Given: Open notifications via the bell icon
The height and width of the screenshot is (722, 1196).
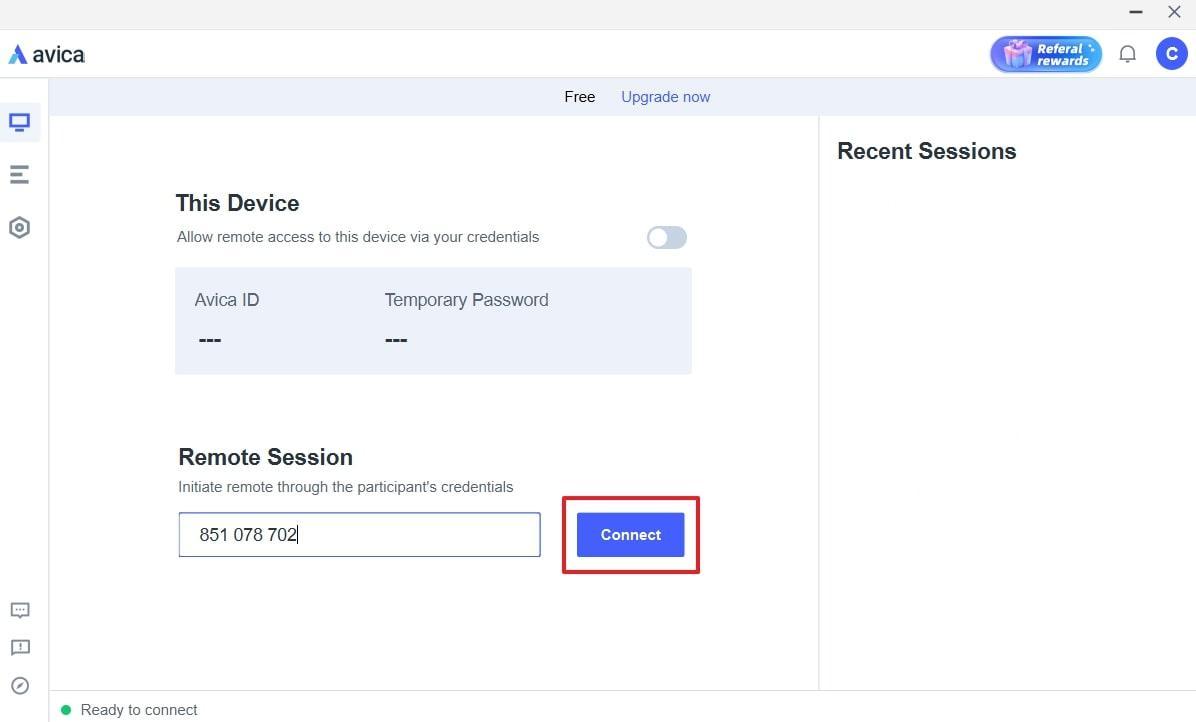Looking at the screenshot, I should [1127, 53].
